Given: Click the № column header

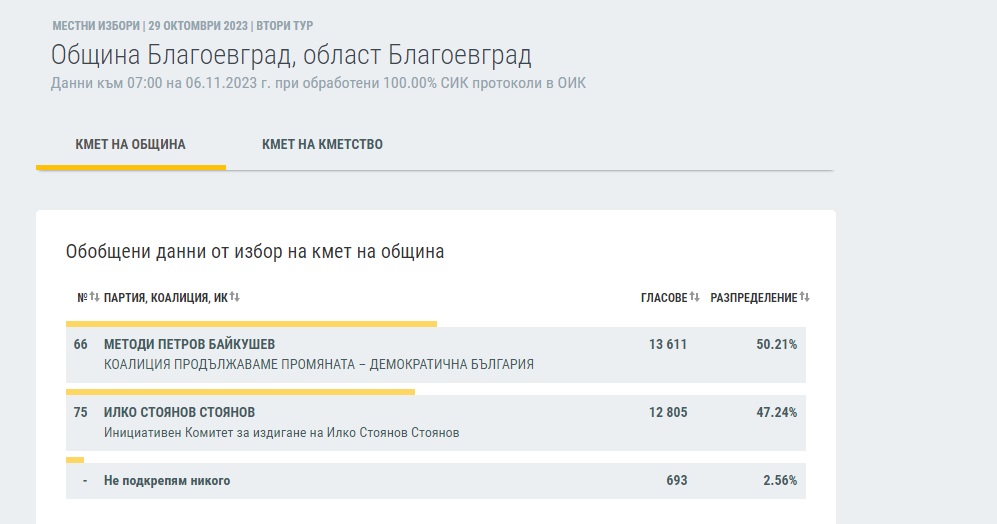Looking at the screenshot, I should pos(82,298).
